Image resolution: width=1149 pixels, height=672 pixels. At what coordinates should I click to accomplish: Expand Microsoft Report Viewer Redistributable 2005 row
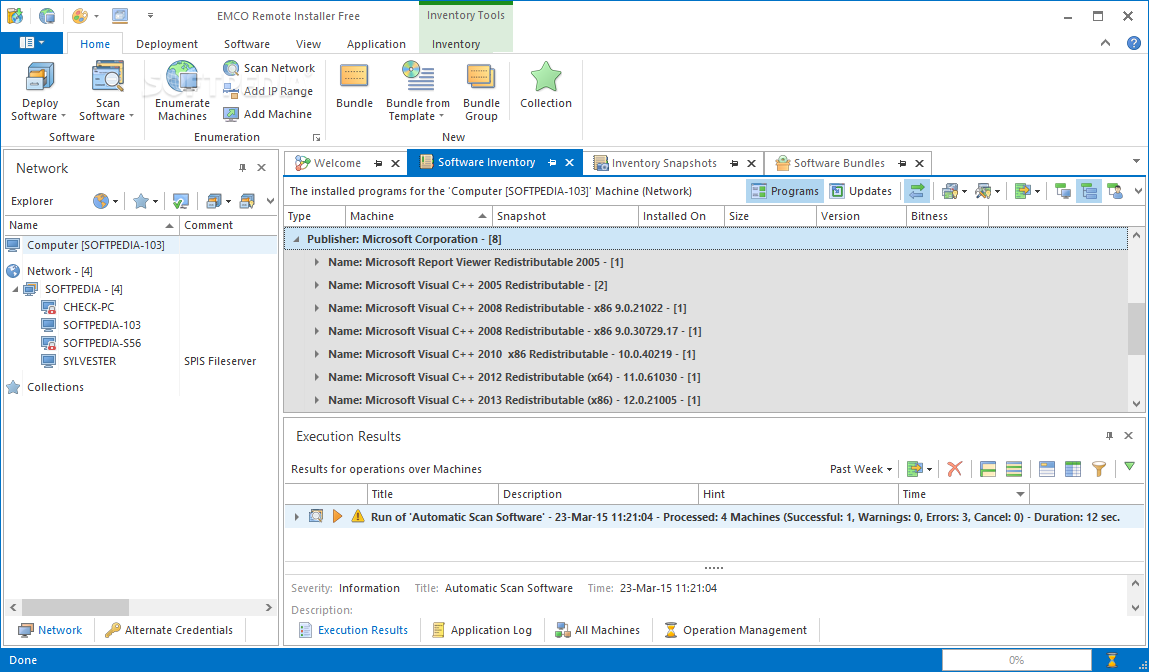coord(317,262)
